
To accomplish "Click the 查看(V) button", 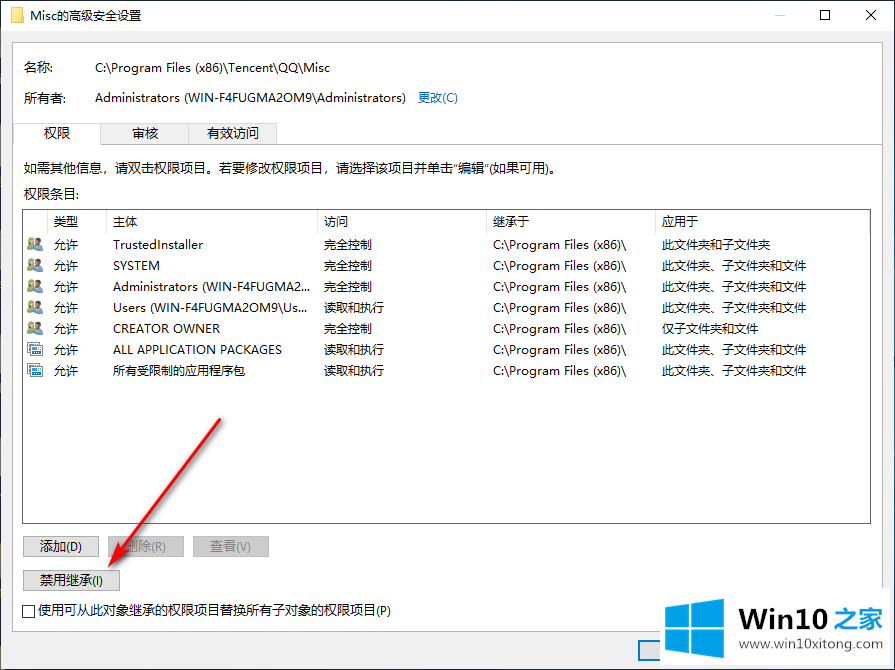I will click(231, 546).
